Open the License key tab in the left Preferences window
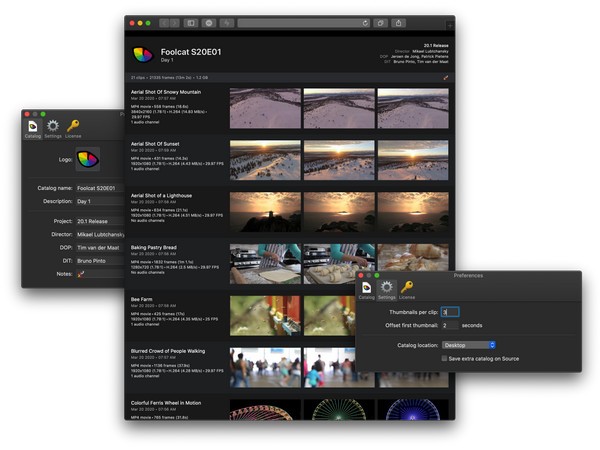Image resolution: width=600 pixels, height=450 pixels. 73,128
